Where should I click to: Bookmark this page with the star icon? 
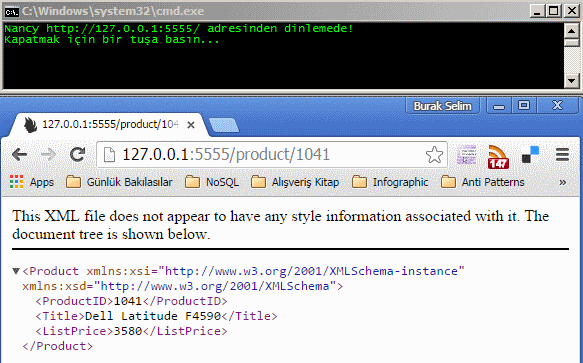(x=434, y=154)
